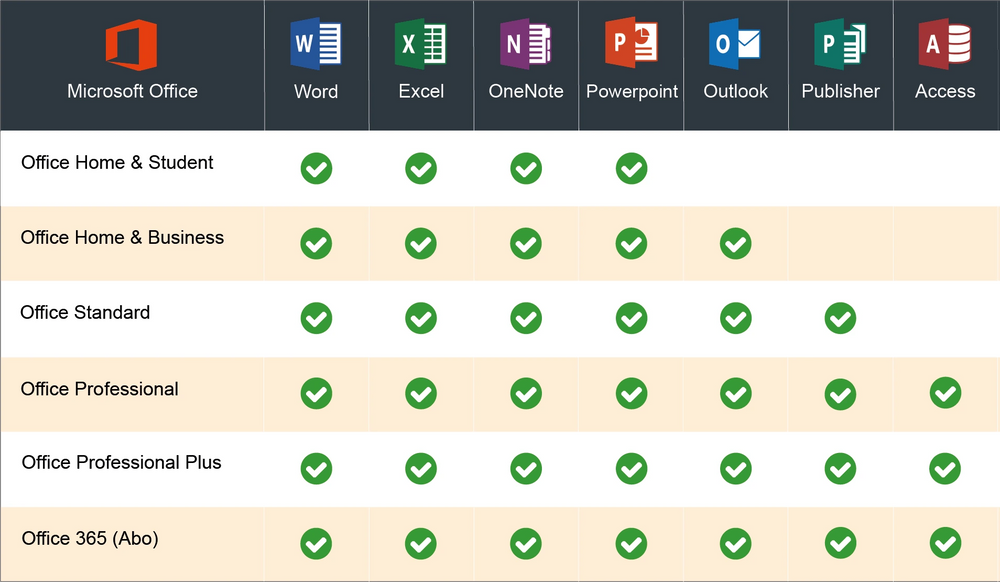Screen dimensions: 1000x582
Task: Select the Publisher icon
Action: point(840,40)
